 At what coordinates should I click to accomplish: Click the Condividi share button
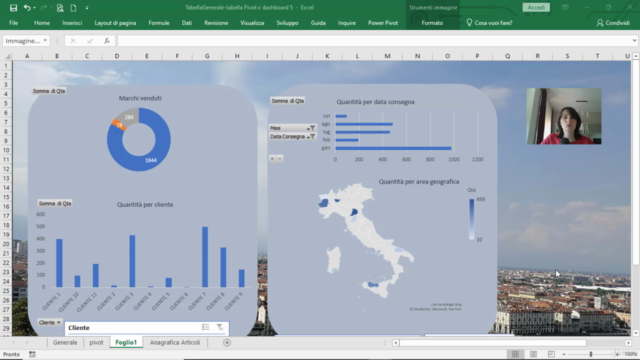click(613, 23)
